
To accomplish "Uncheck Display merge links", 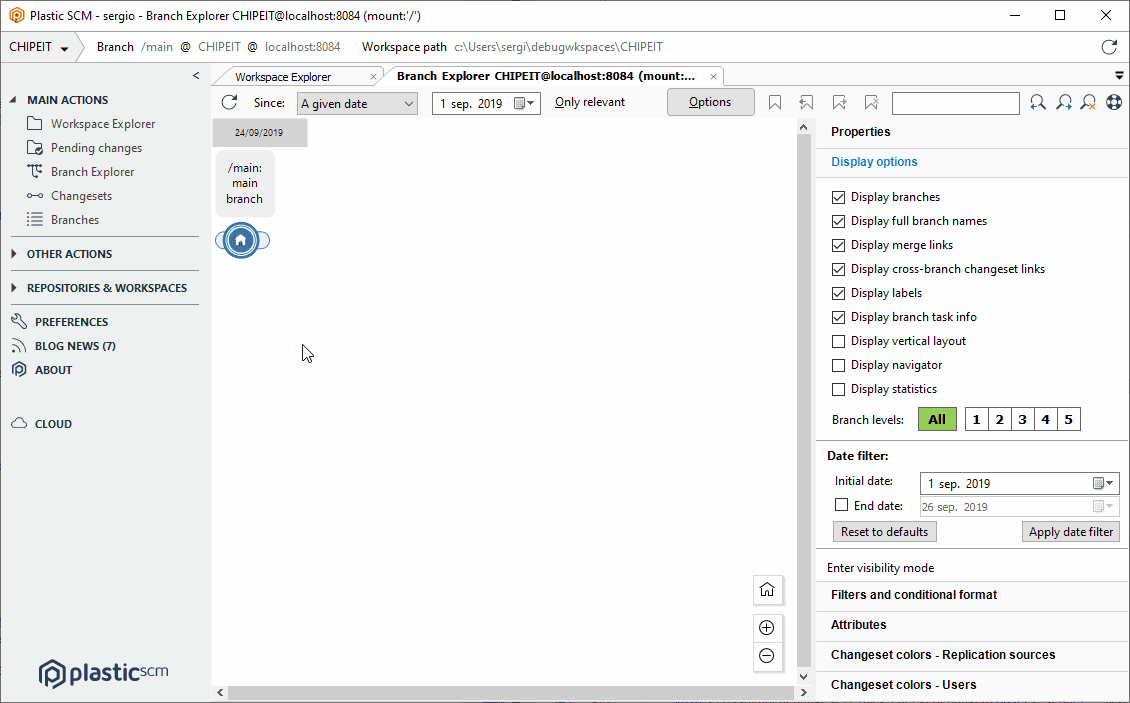I will 838,245.
